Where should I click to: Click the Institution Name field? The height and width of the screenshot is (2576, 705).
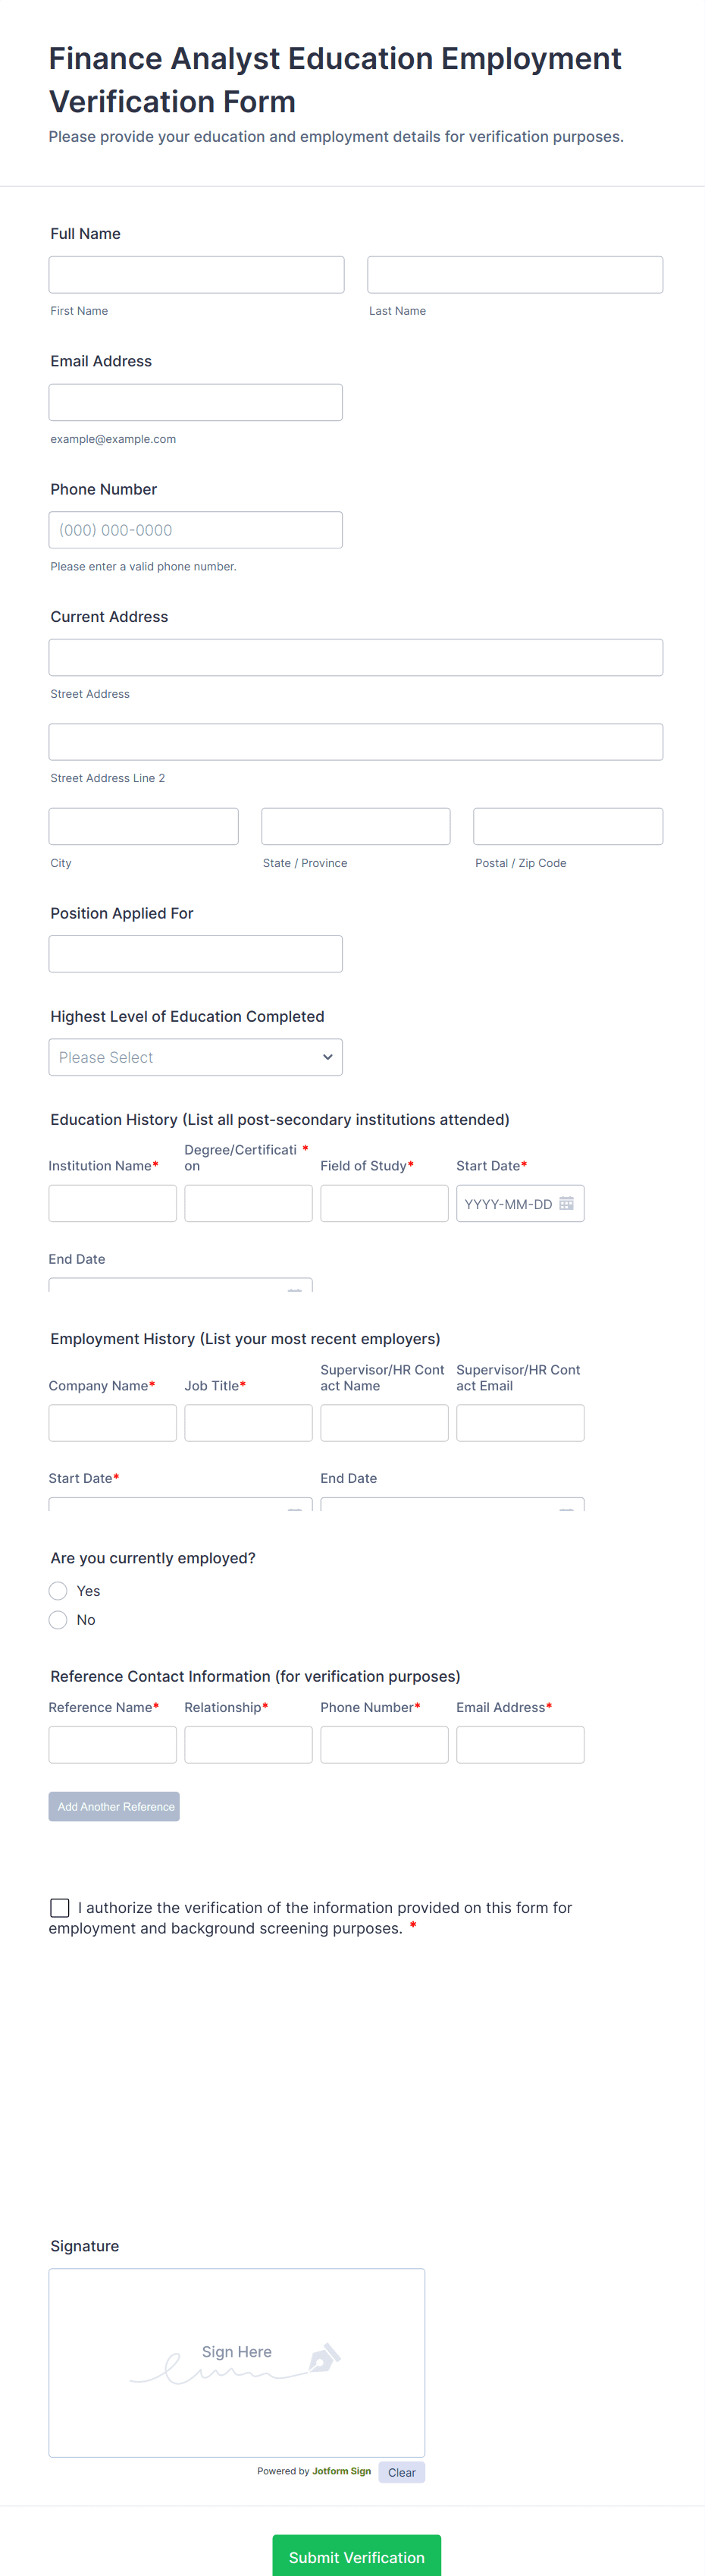tap(112, 1203)
